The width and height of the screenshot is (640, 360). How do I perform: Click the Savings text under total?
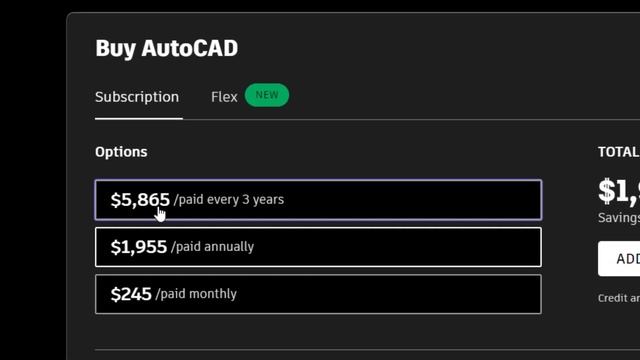[x=619, y=218]
